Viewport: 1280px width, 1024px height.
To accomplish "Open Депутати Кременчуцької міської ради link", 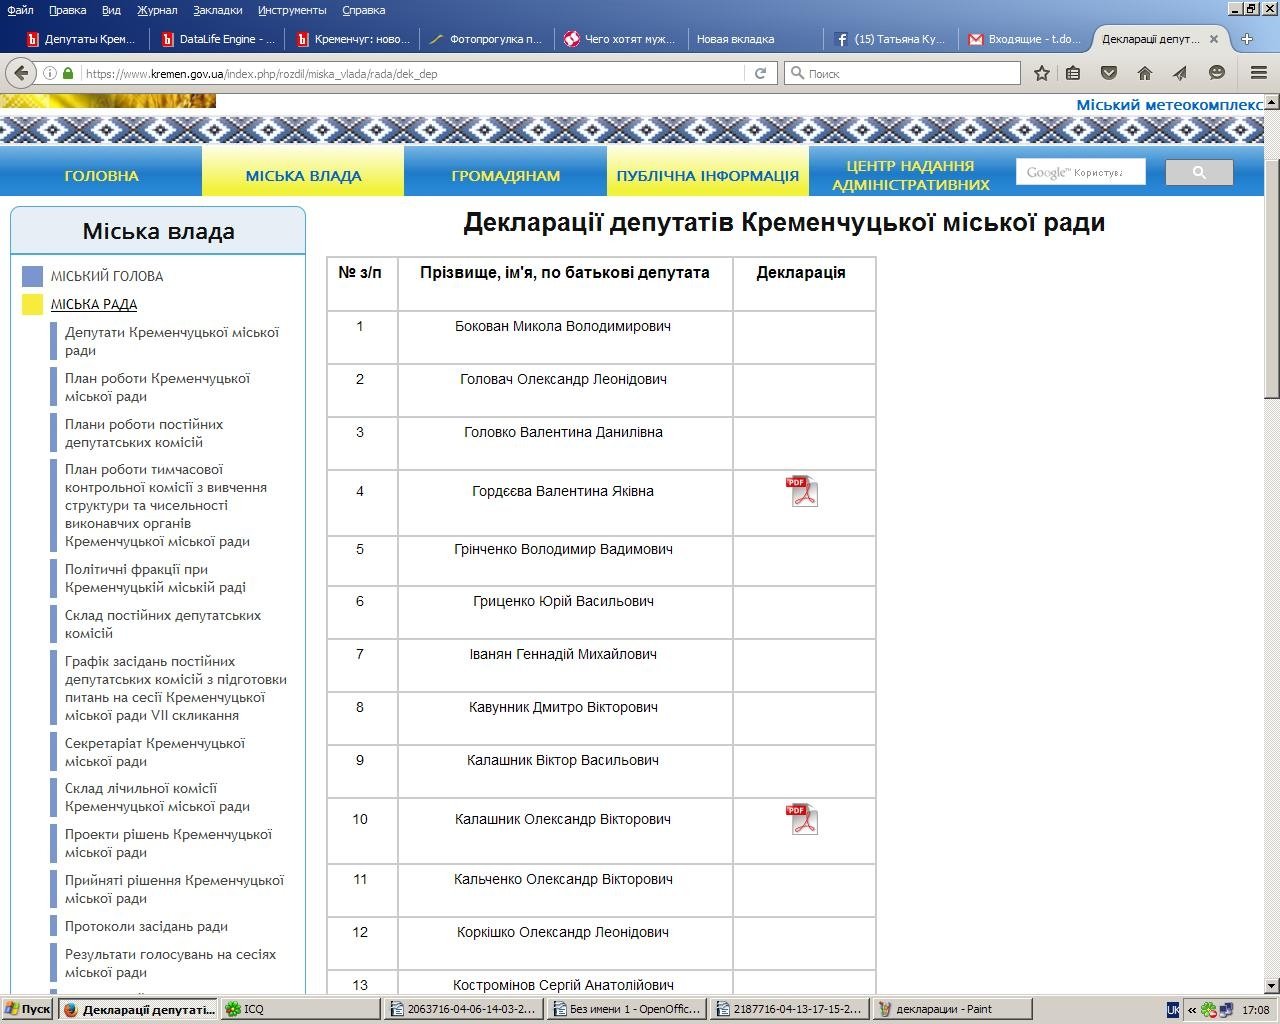I will click(x=172, y=341).
